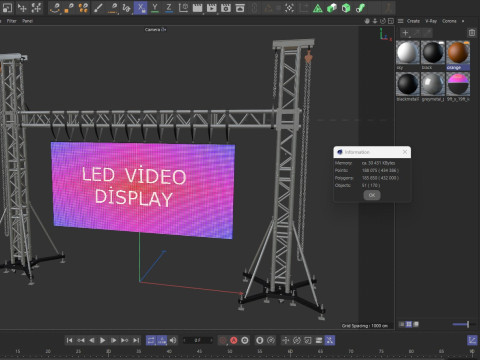This screenshot has width=480, height=360.
Task: Toggle the Position key recording icon
Action: click(x=286, y=340)
